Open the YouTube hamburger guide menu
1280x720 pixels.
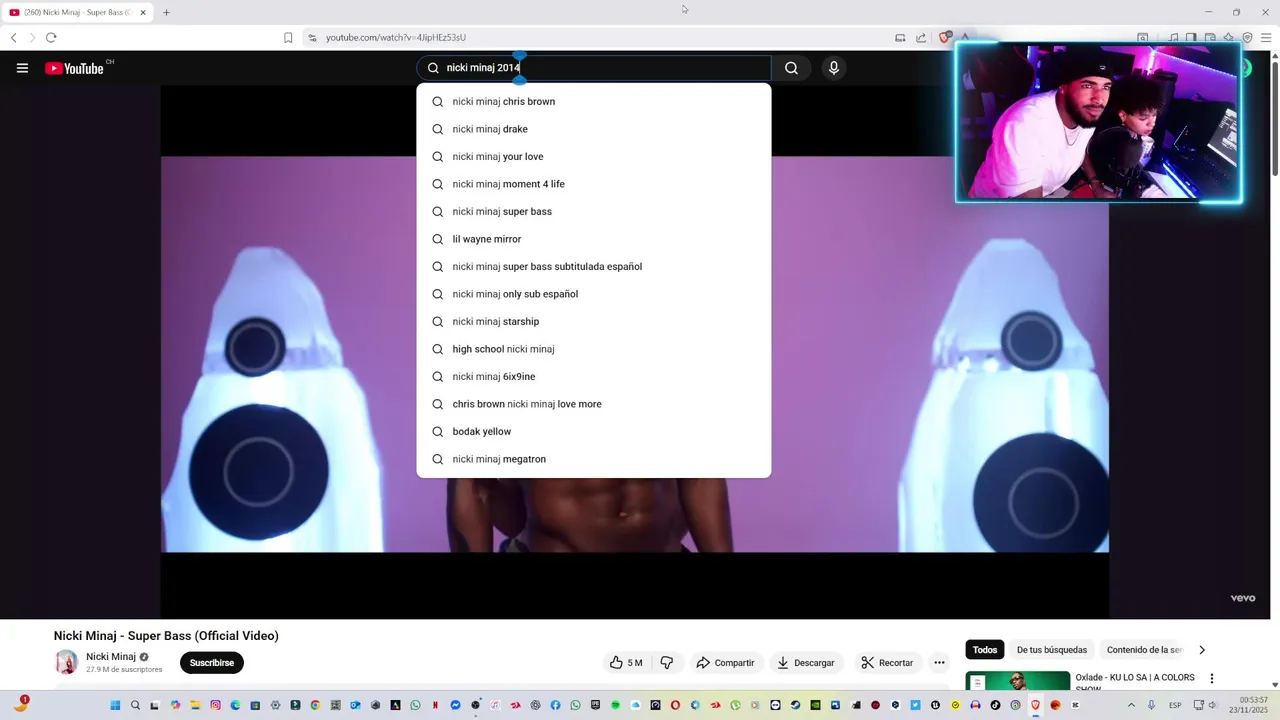coord(22,68)
